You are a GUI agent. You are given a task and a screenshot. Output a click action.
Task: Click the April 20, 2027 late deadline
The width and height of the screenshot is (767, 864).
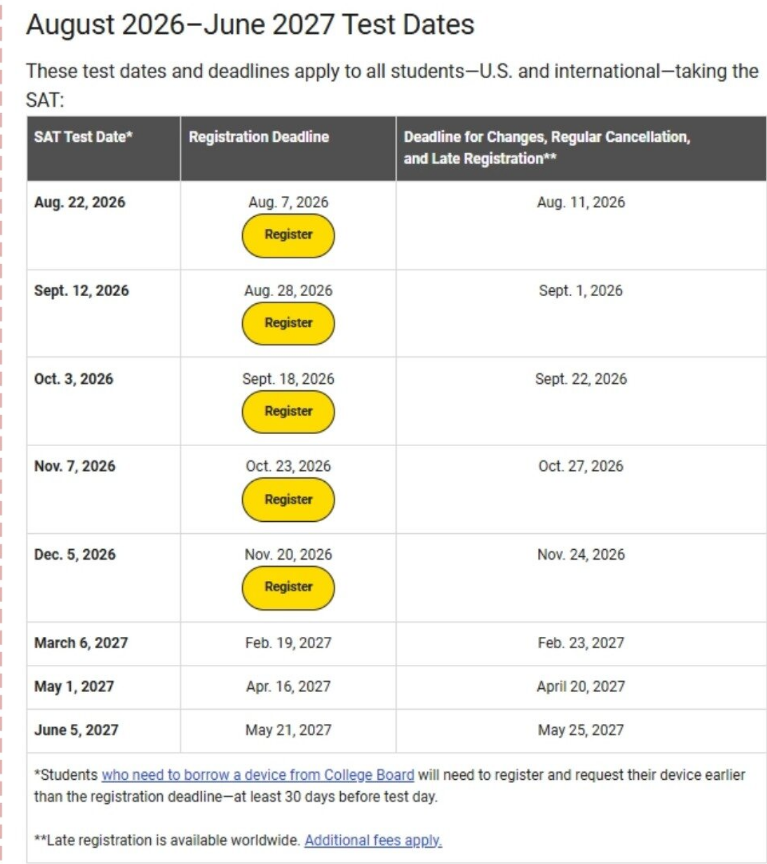coord(581,687)
